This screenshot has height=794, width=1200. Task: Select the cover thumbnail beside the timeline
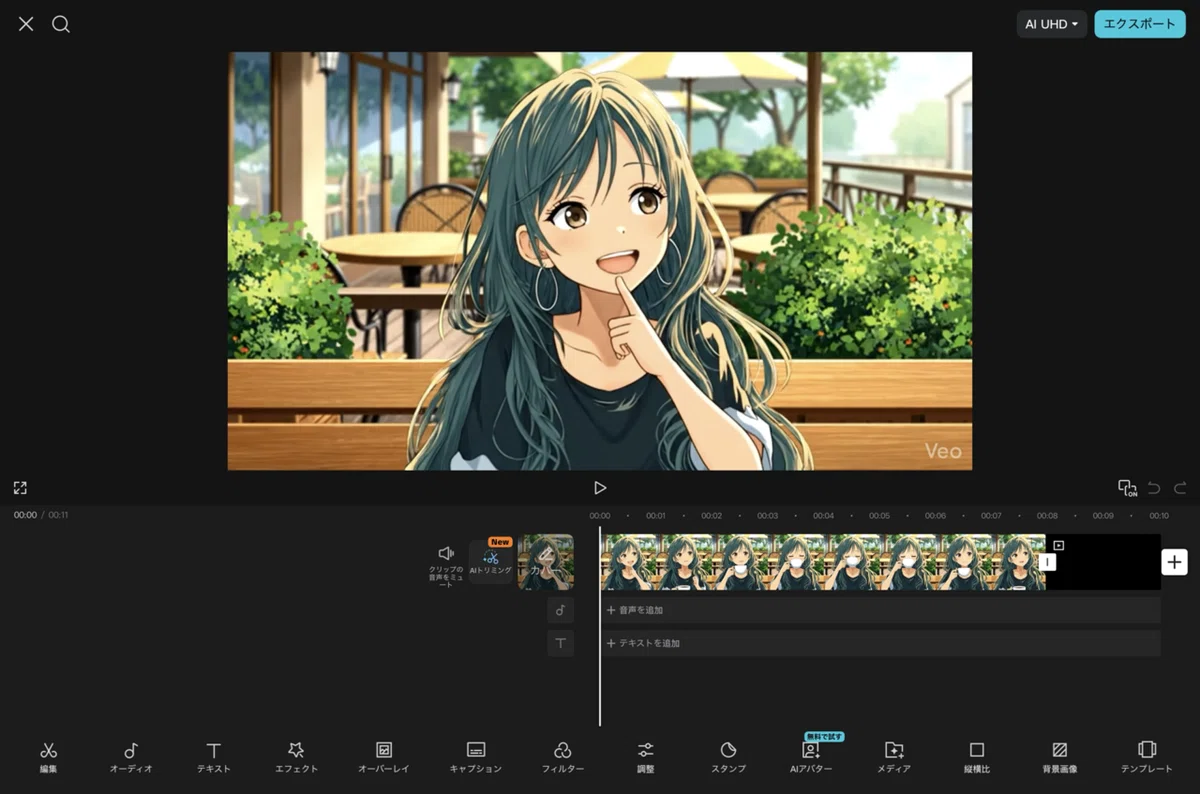click(x=546, y=562)
